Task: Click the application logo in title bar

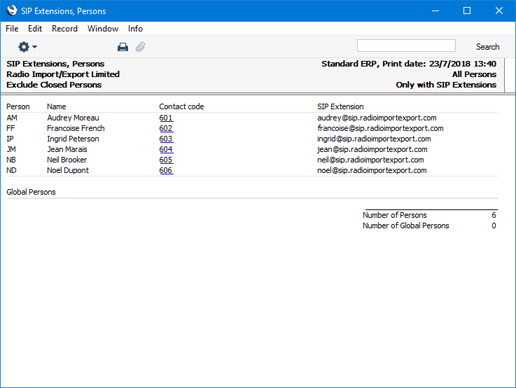Action: click(12, 11)
